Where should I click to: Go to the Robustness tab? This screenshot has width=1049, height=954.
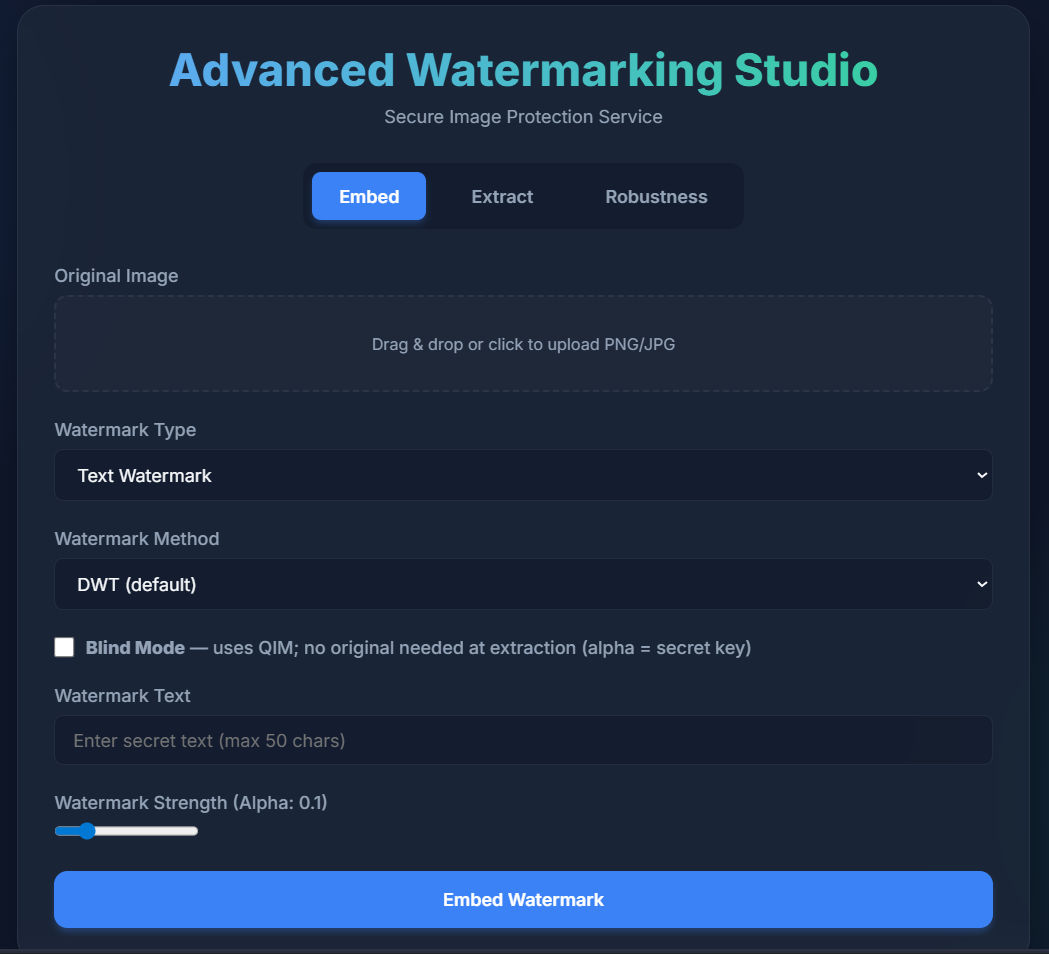pos(656,196)
